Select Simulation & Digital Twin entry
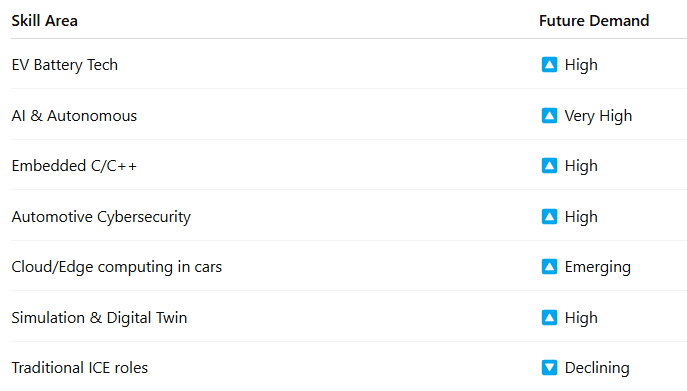This screenshot has width=687, height=391. coord(99,318)
